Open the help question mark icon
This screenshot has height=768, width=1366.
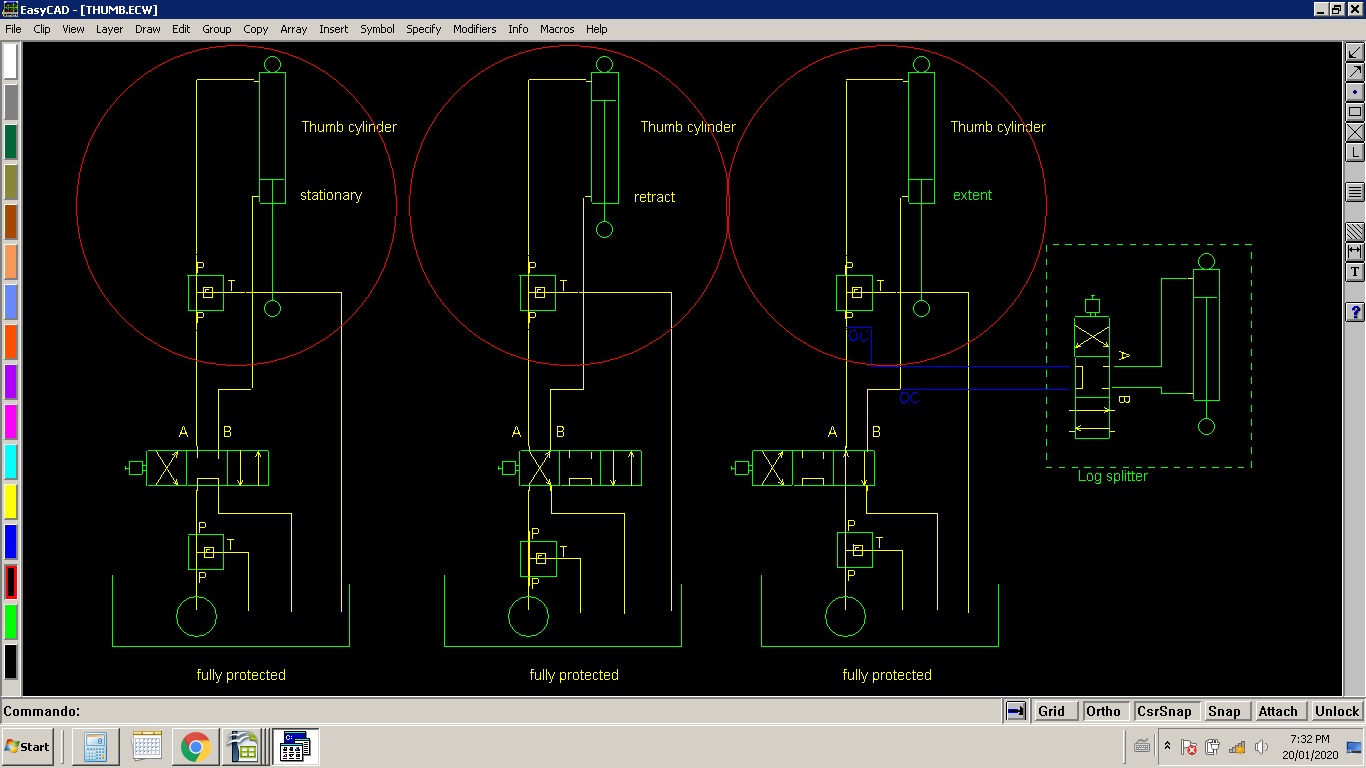1355,313
